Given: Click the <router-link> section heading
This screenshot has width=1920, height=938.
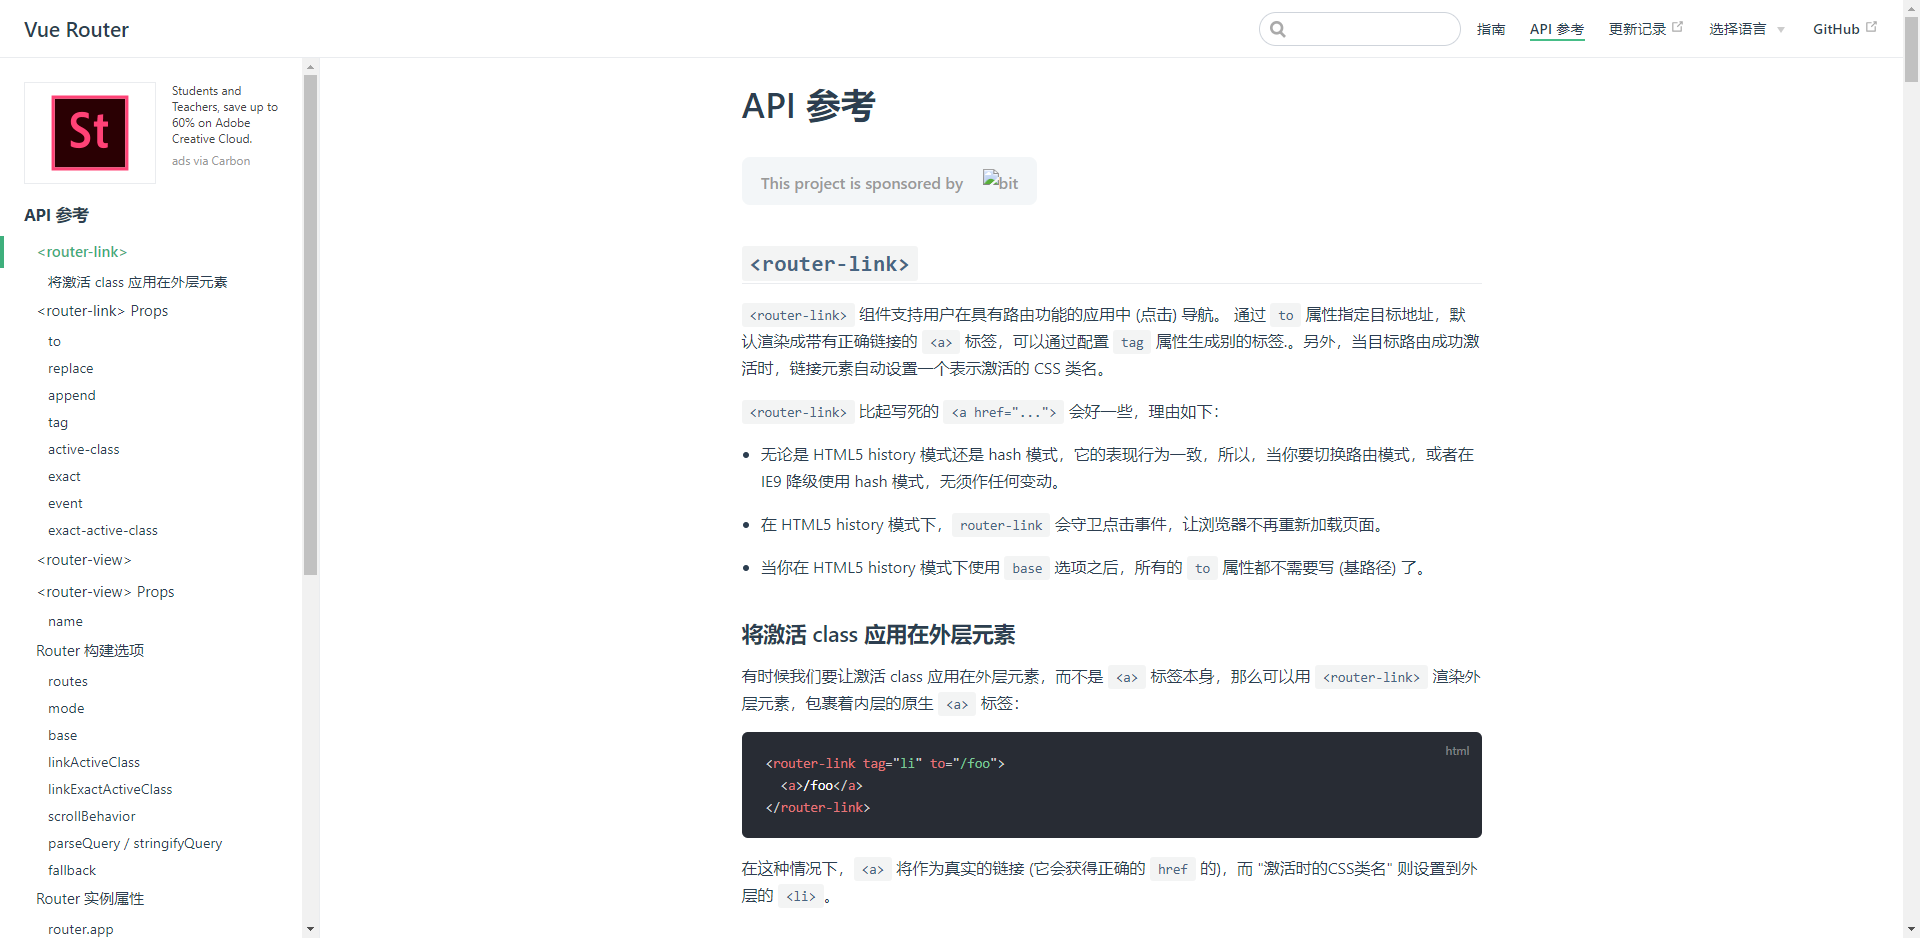Looking at the screenshot, I should pos(830,264).
